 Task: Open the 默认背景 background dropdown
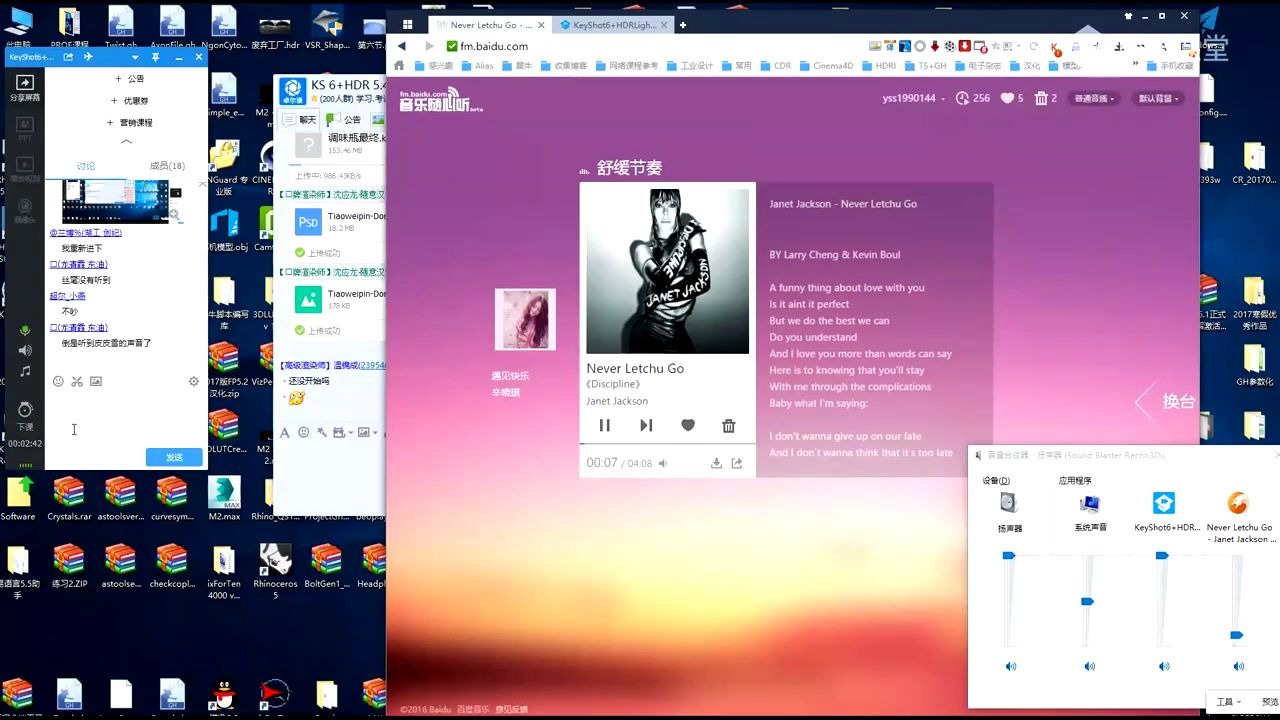[x=1158, y=98]
